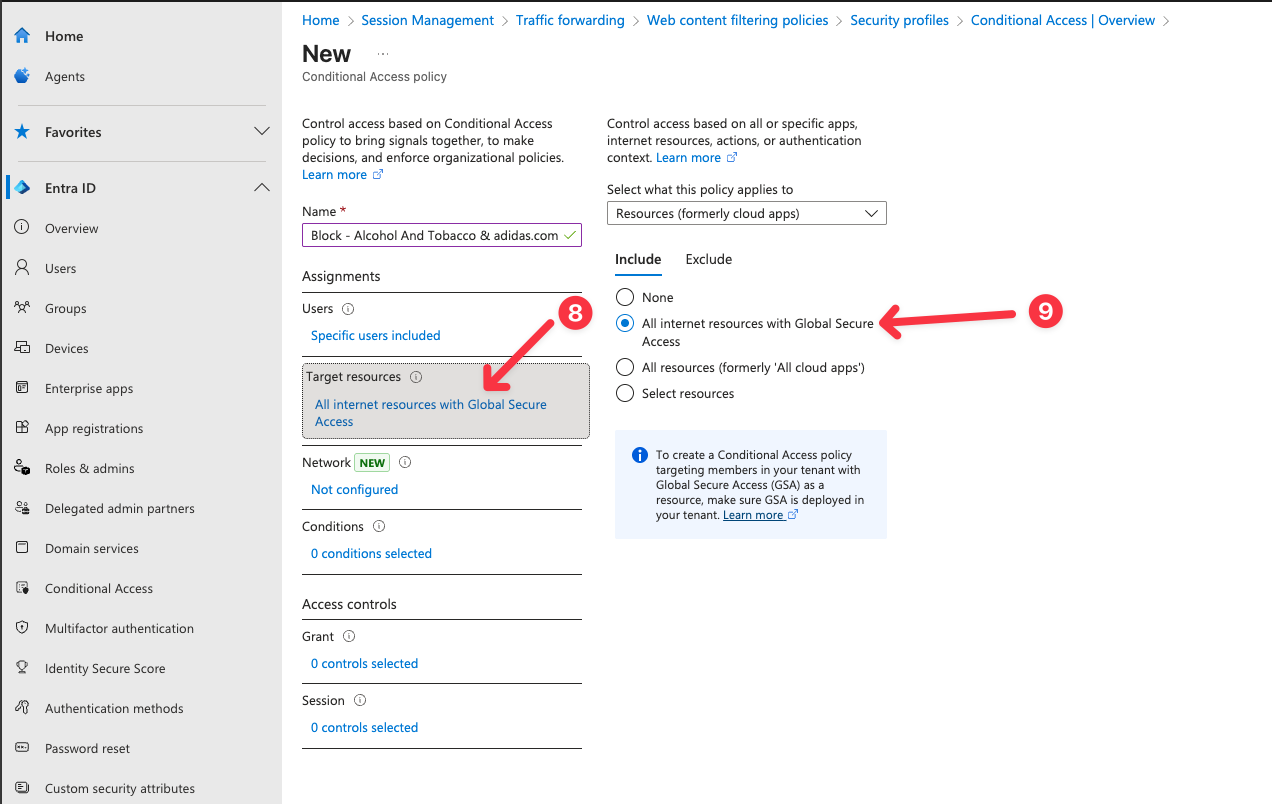Click the Groups icon in sidebar
Viewport: 1272px width, 804px height.
[22, 308]
